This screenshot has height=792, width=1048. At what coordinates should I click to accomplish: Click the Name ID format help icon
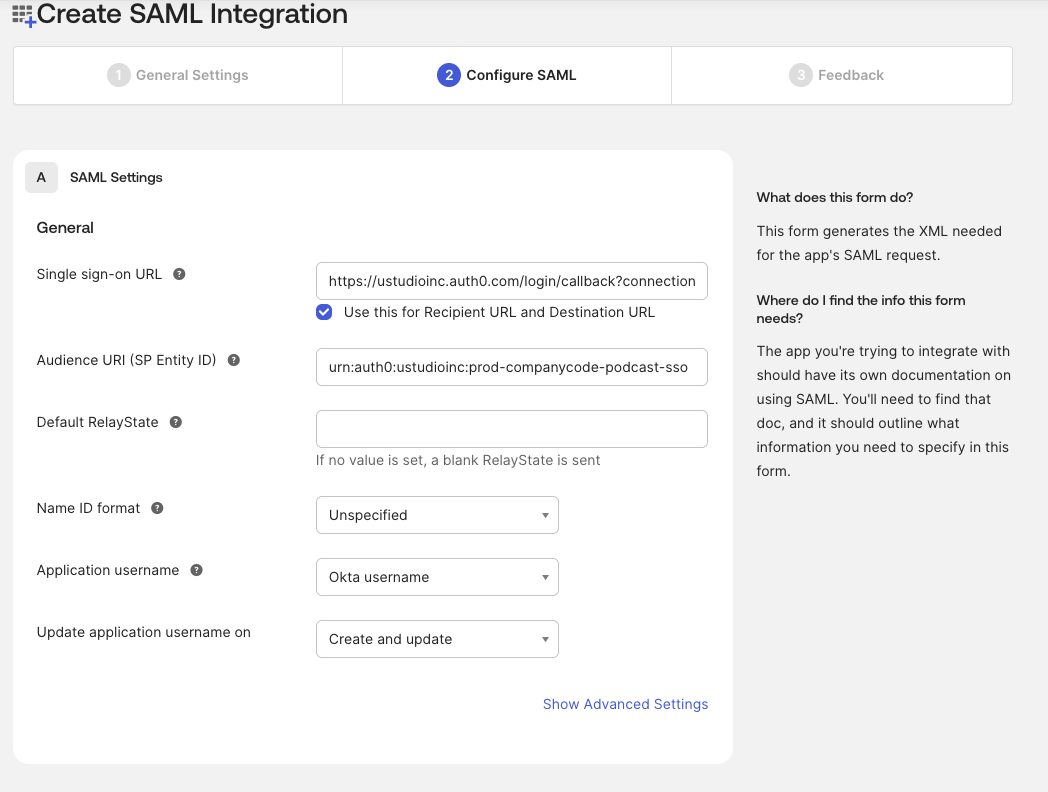coord(157,508)
